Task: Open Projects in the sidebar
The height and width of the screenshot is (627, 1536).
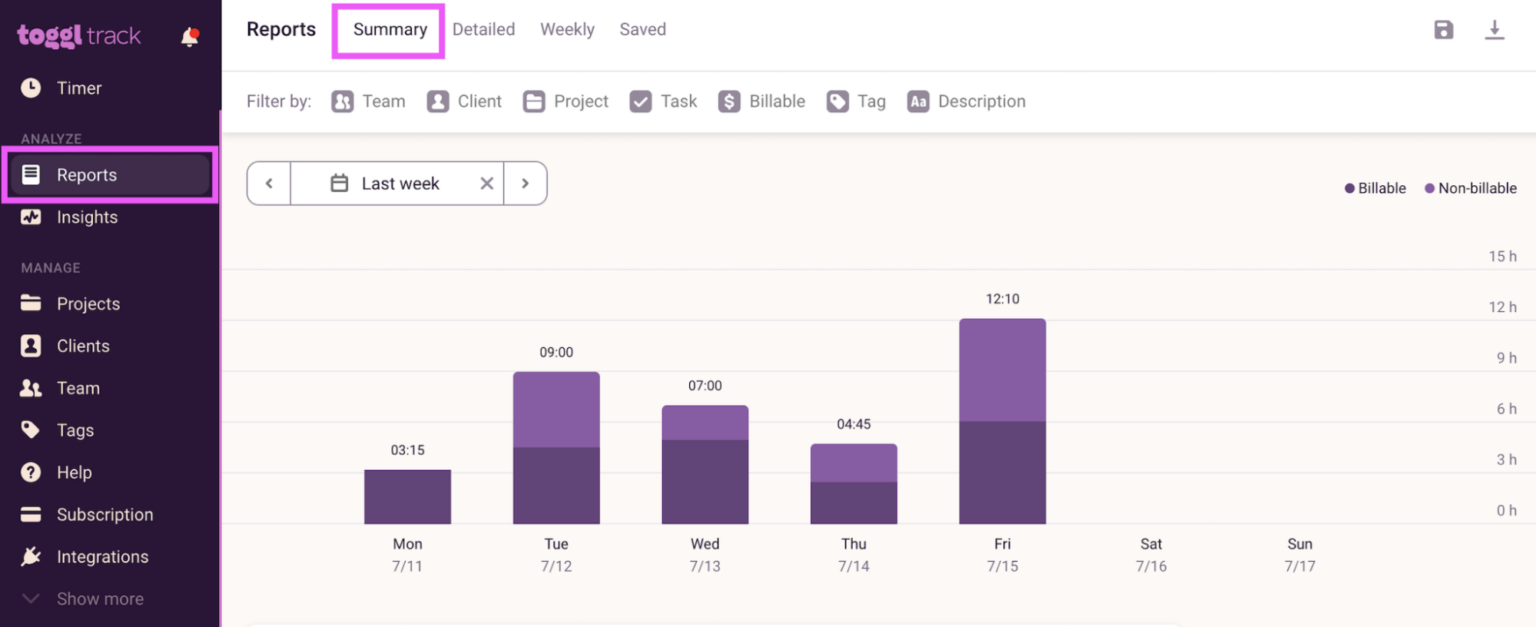Action: [88, 304]
